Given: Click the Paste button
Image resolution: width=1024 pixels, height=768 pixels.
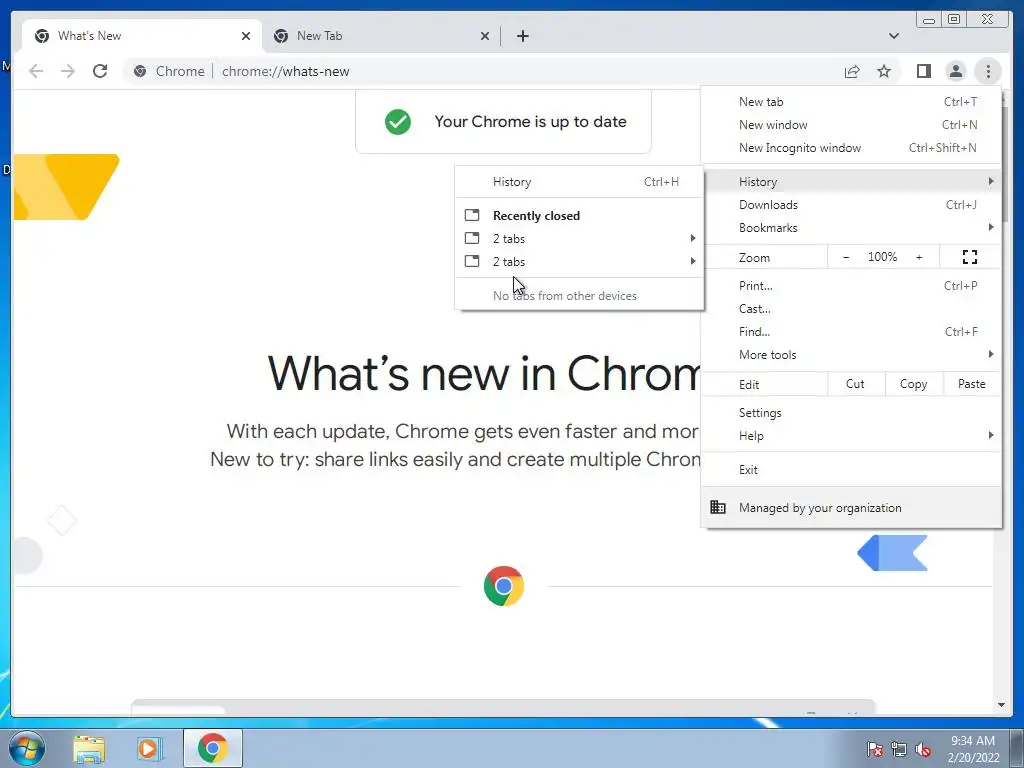Looking at the screenshot, I should [x=972, y=384].
